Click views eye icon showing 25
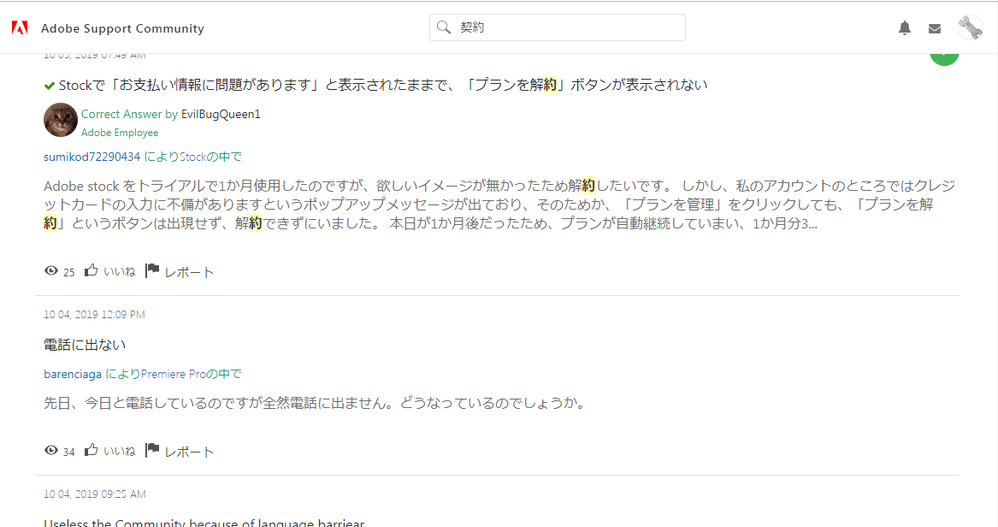 51,271
